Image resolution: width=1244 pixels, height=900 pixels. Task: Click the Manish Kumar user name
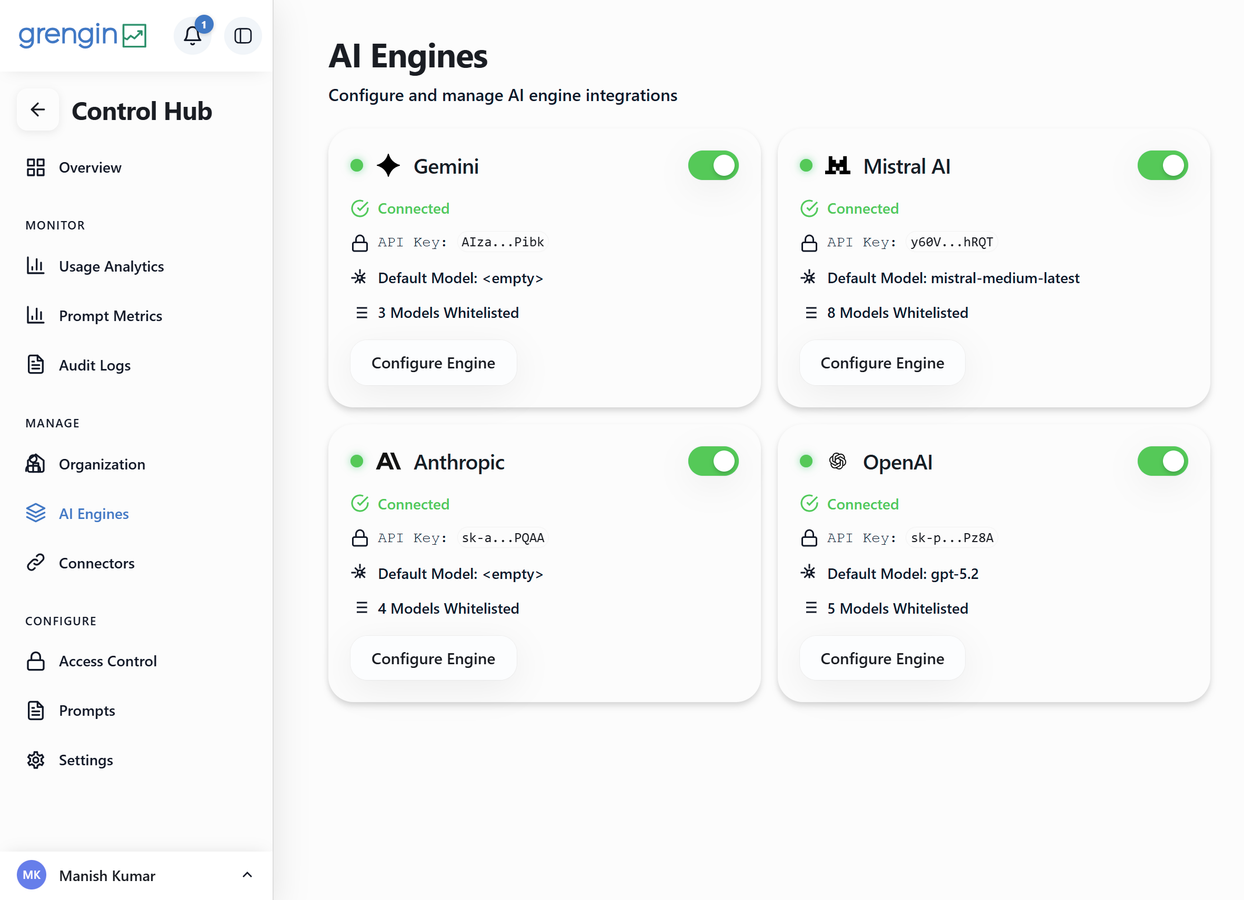pos(107,876)
